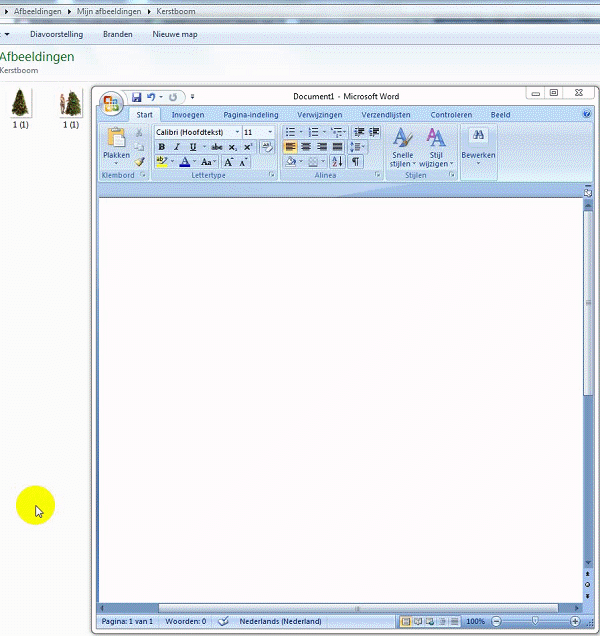Switch to Print Layout view in status bar
The image size is (600, 636).
click(x=405, y=621)
